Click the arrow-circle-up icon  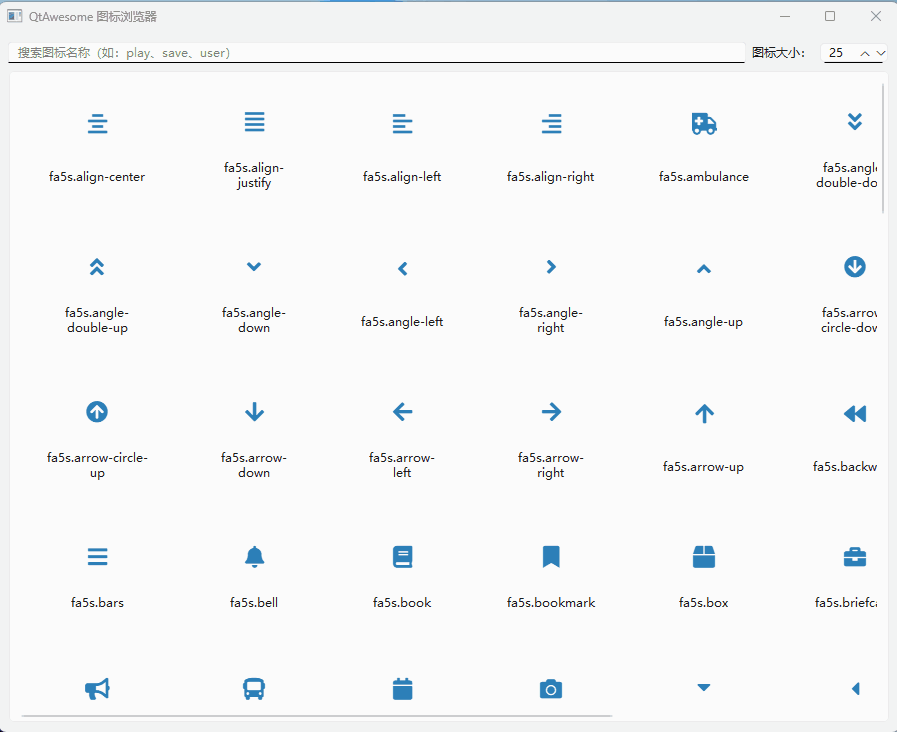(97, 412)
